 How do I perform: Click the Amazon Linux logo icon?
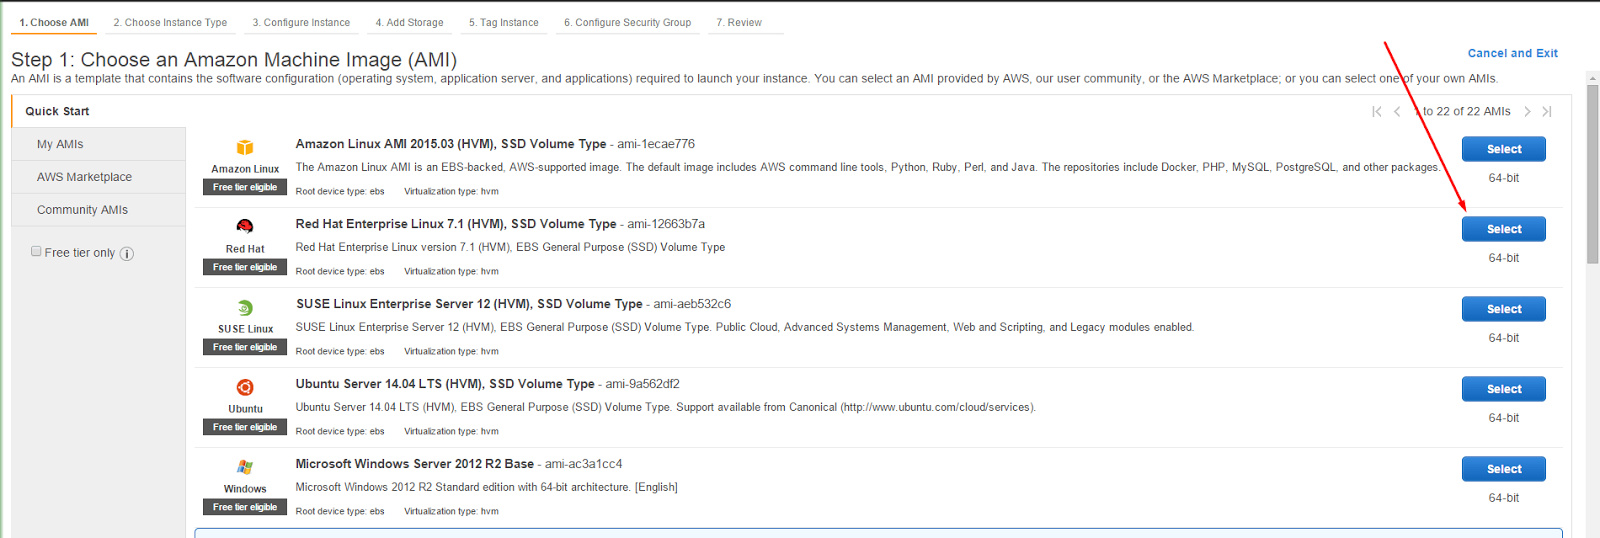[245, 148]
